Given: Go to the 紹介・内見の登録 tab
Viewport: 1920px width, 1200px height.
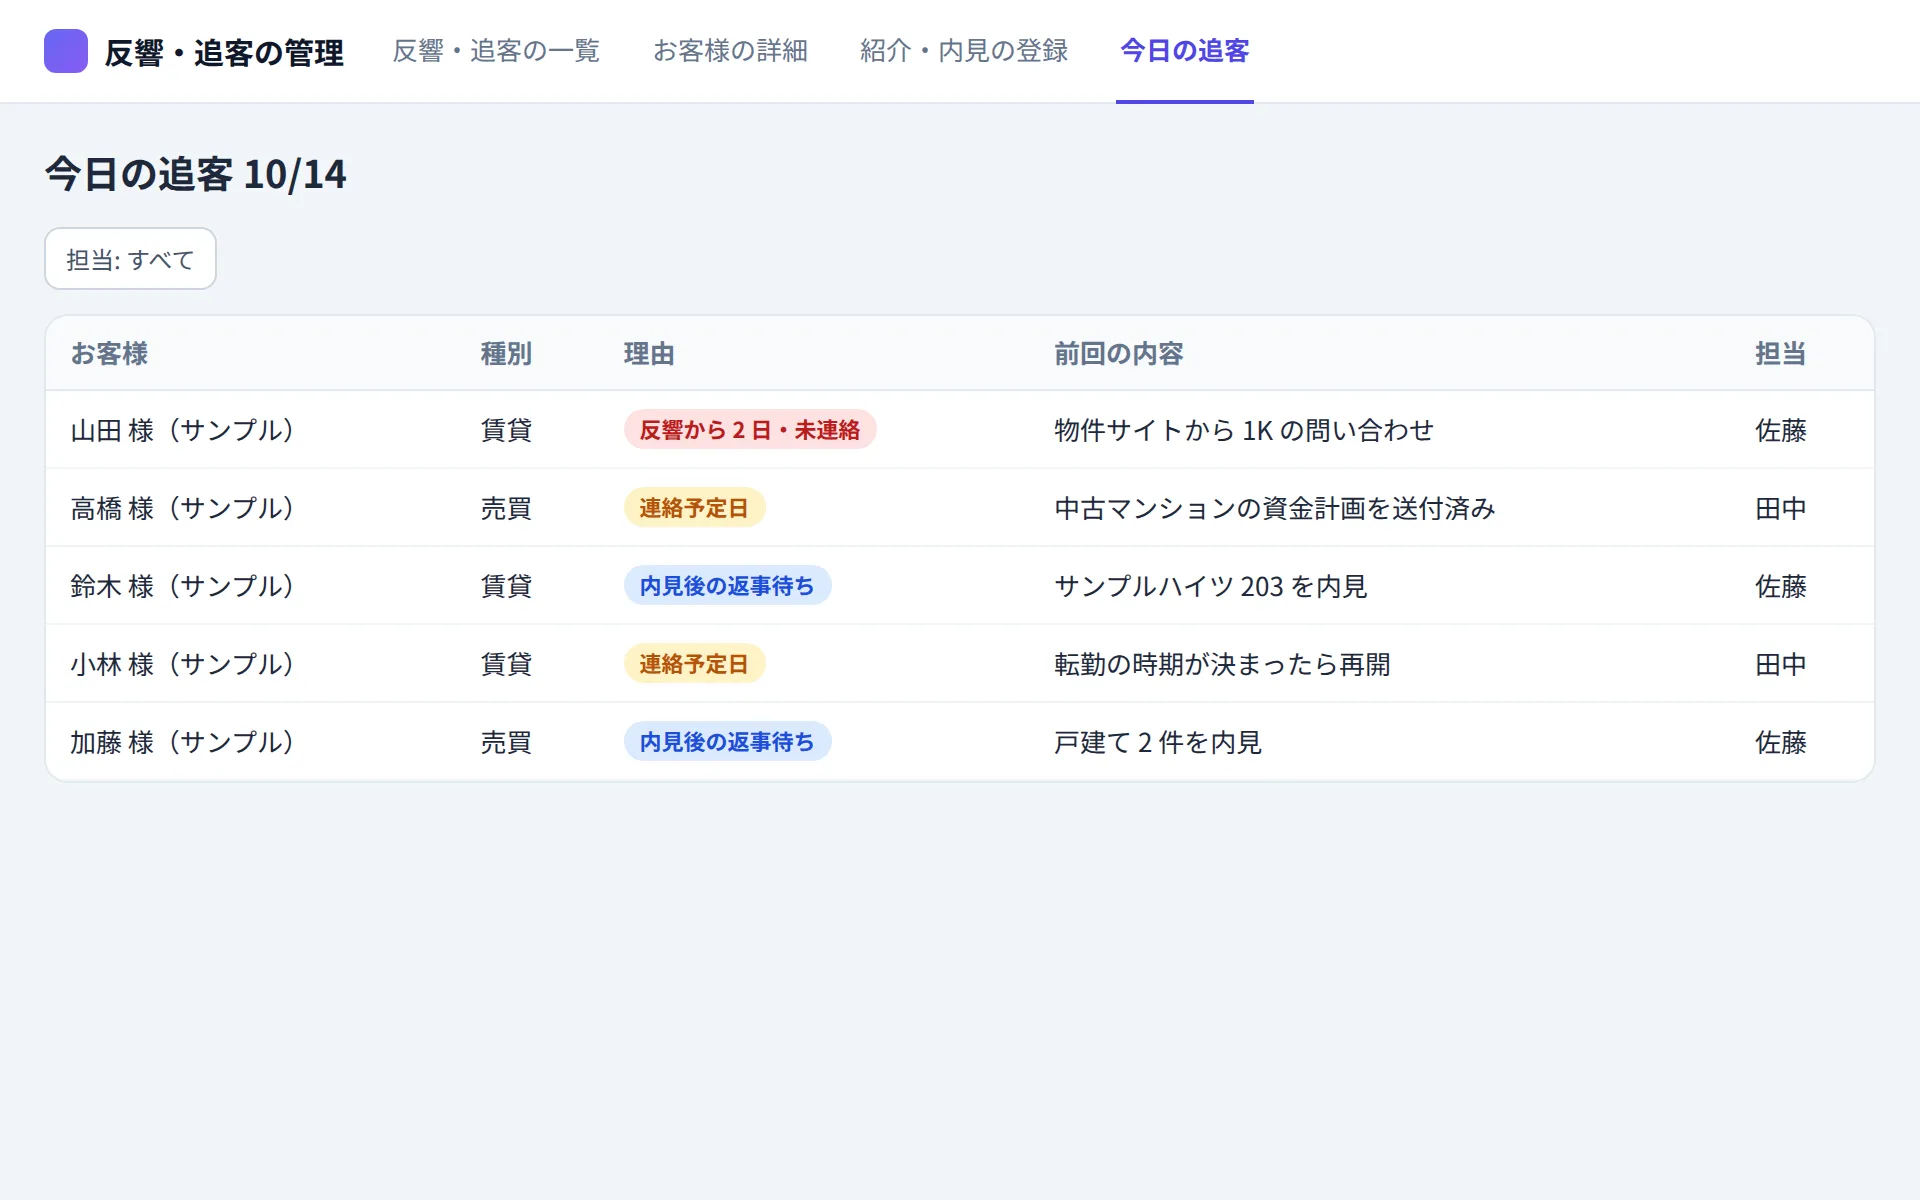Looking at the screenshot, I should click(964, 51).
